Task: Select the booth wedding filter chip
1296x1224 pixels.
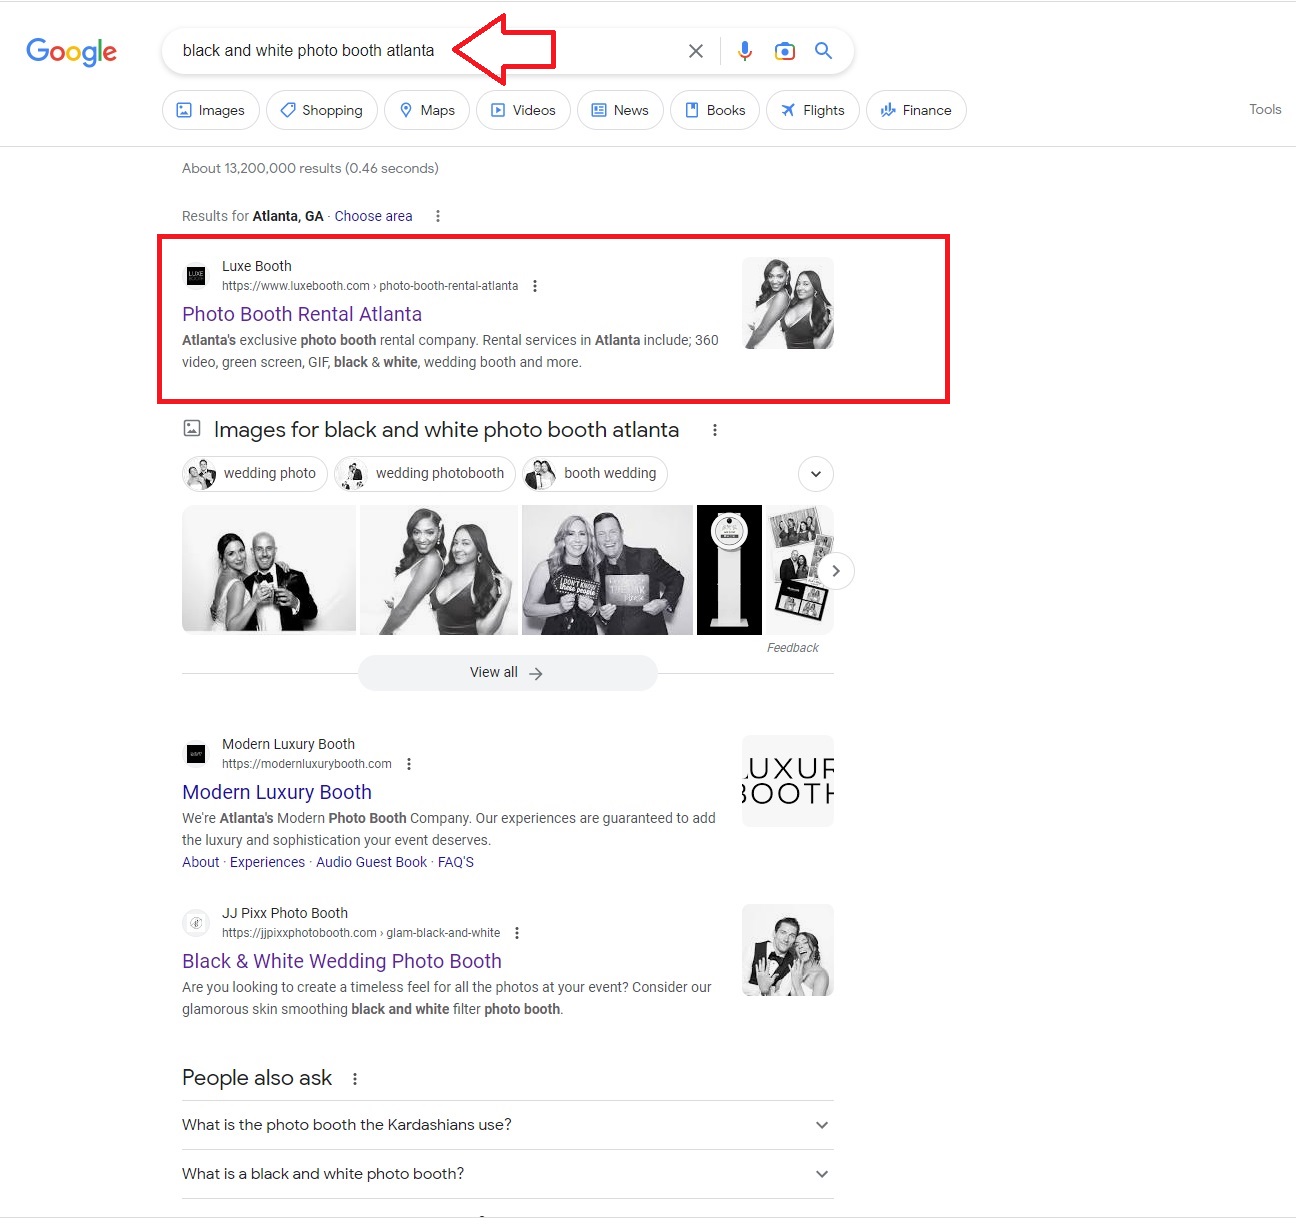Action: pyautogui.click(x=595, y=474)
